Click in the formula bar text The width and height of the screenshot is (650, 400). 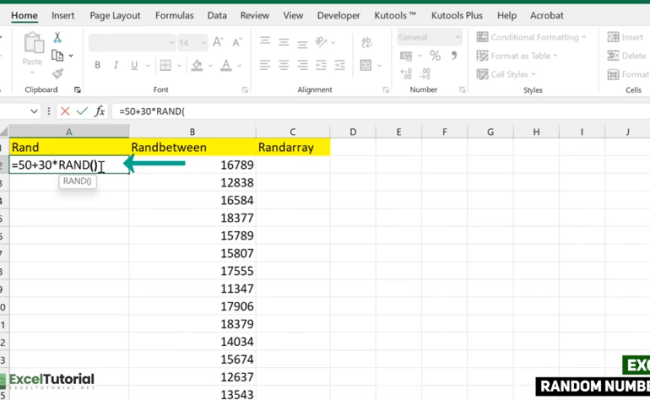point(152,111)
